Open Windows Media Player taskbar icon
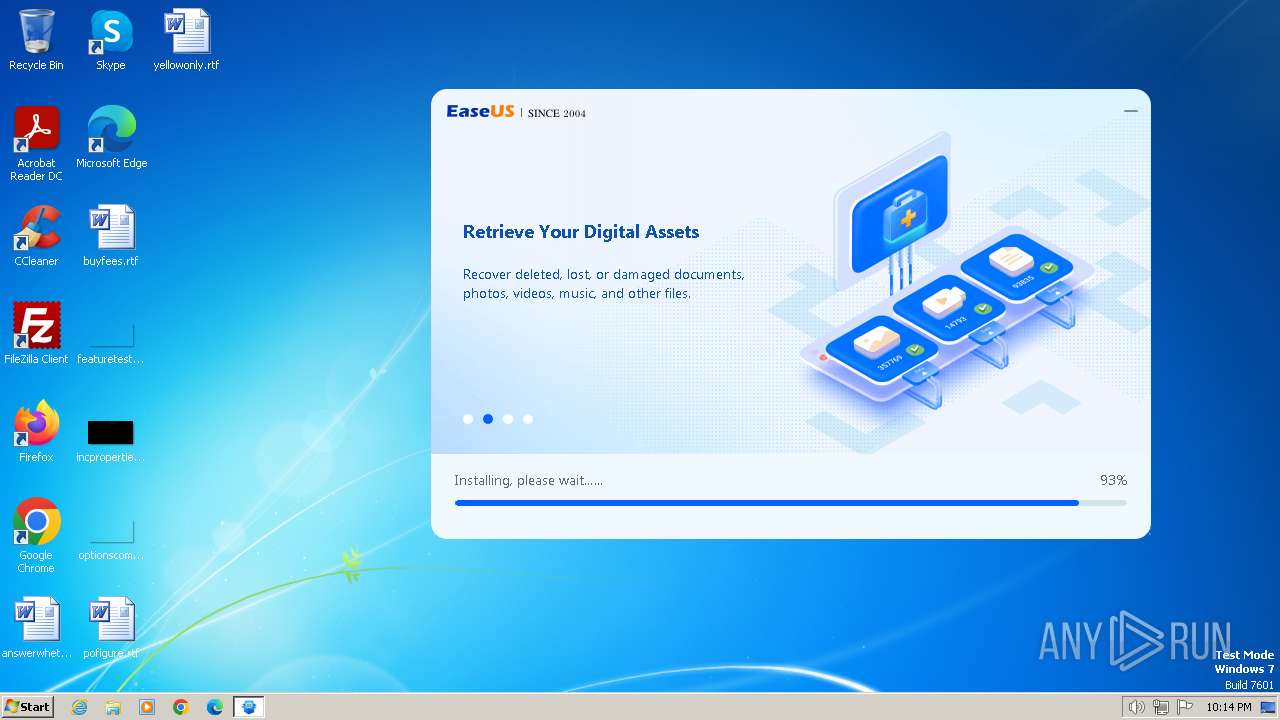The image size is (1280, 720). tap(147, 707)
